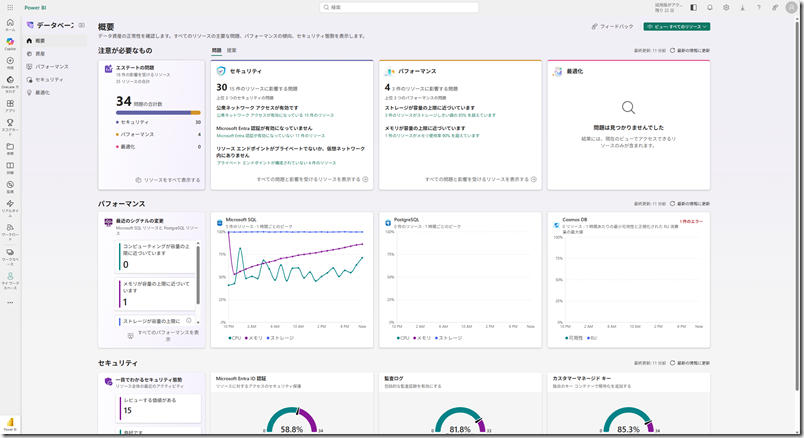Screen dimensions: 804x438
Task: Switch to the 提案 tab
Action: coord(232,50)
